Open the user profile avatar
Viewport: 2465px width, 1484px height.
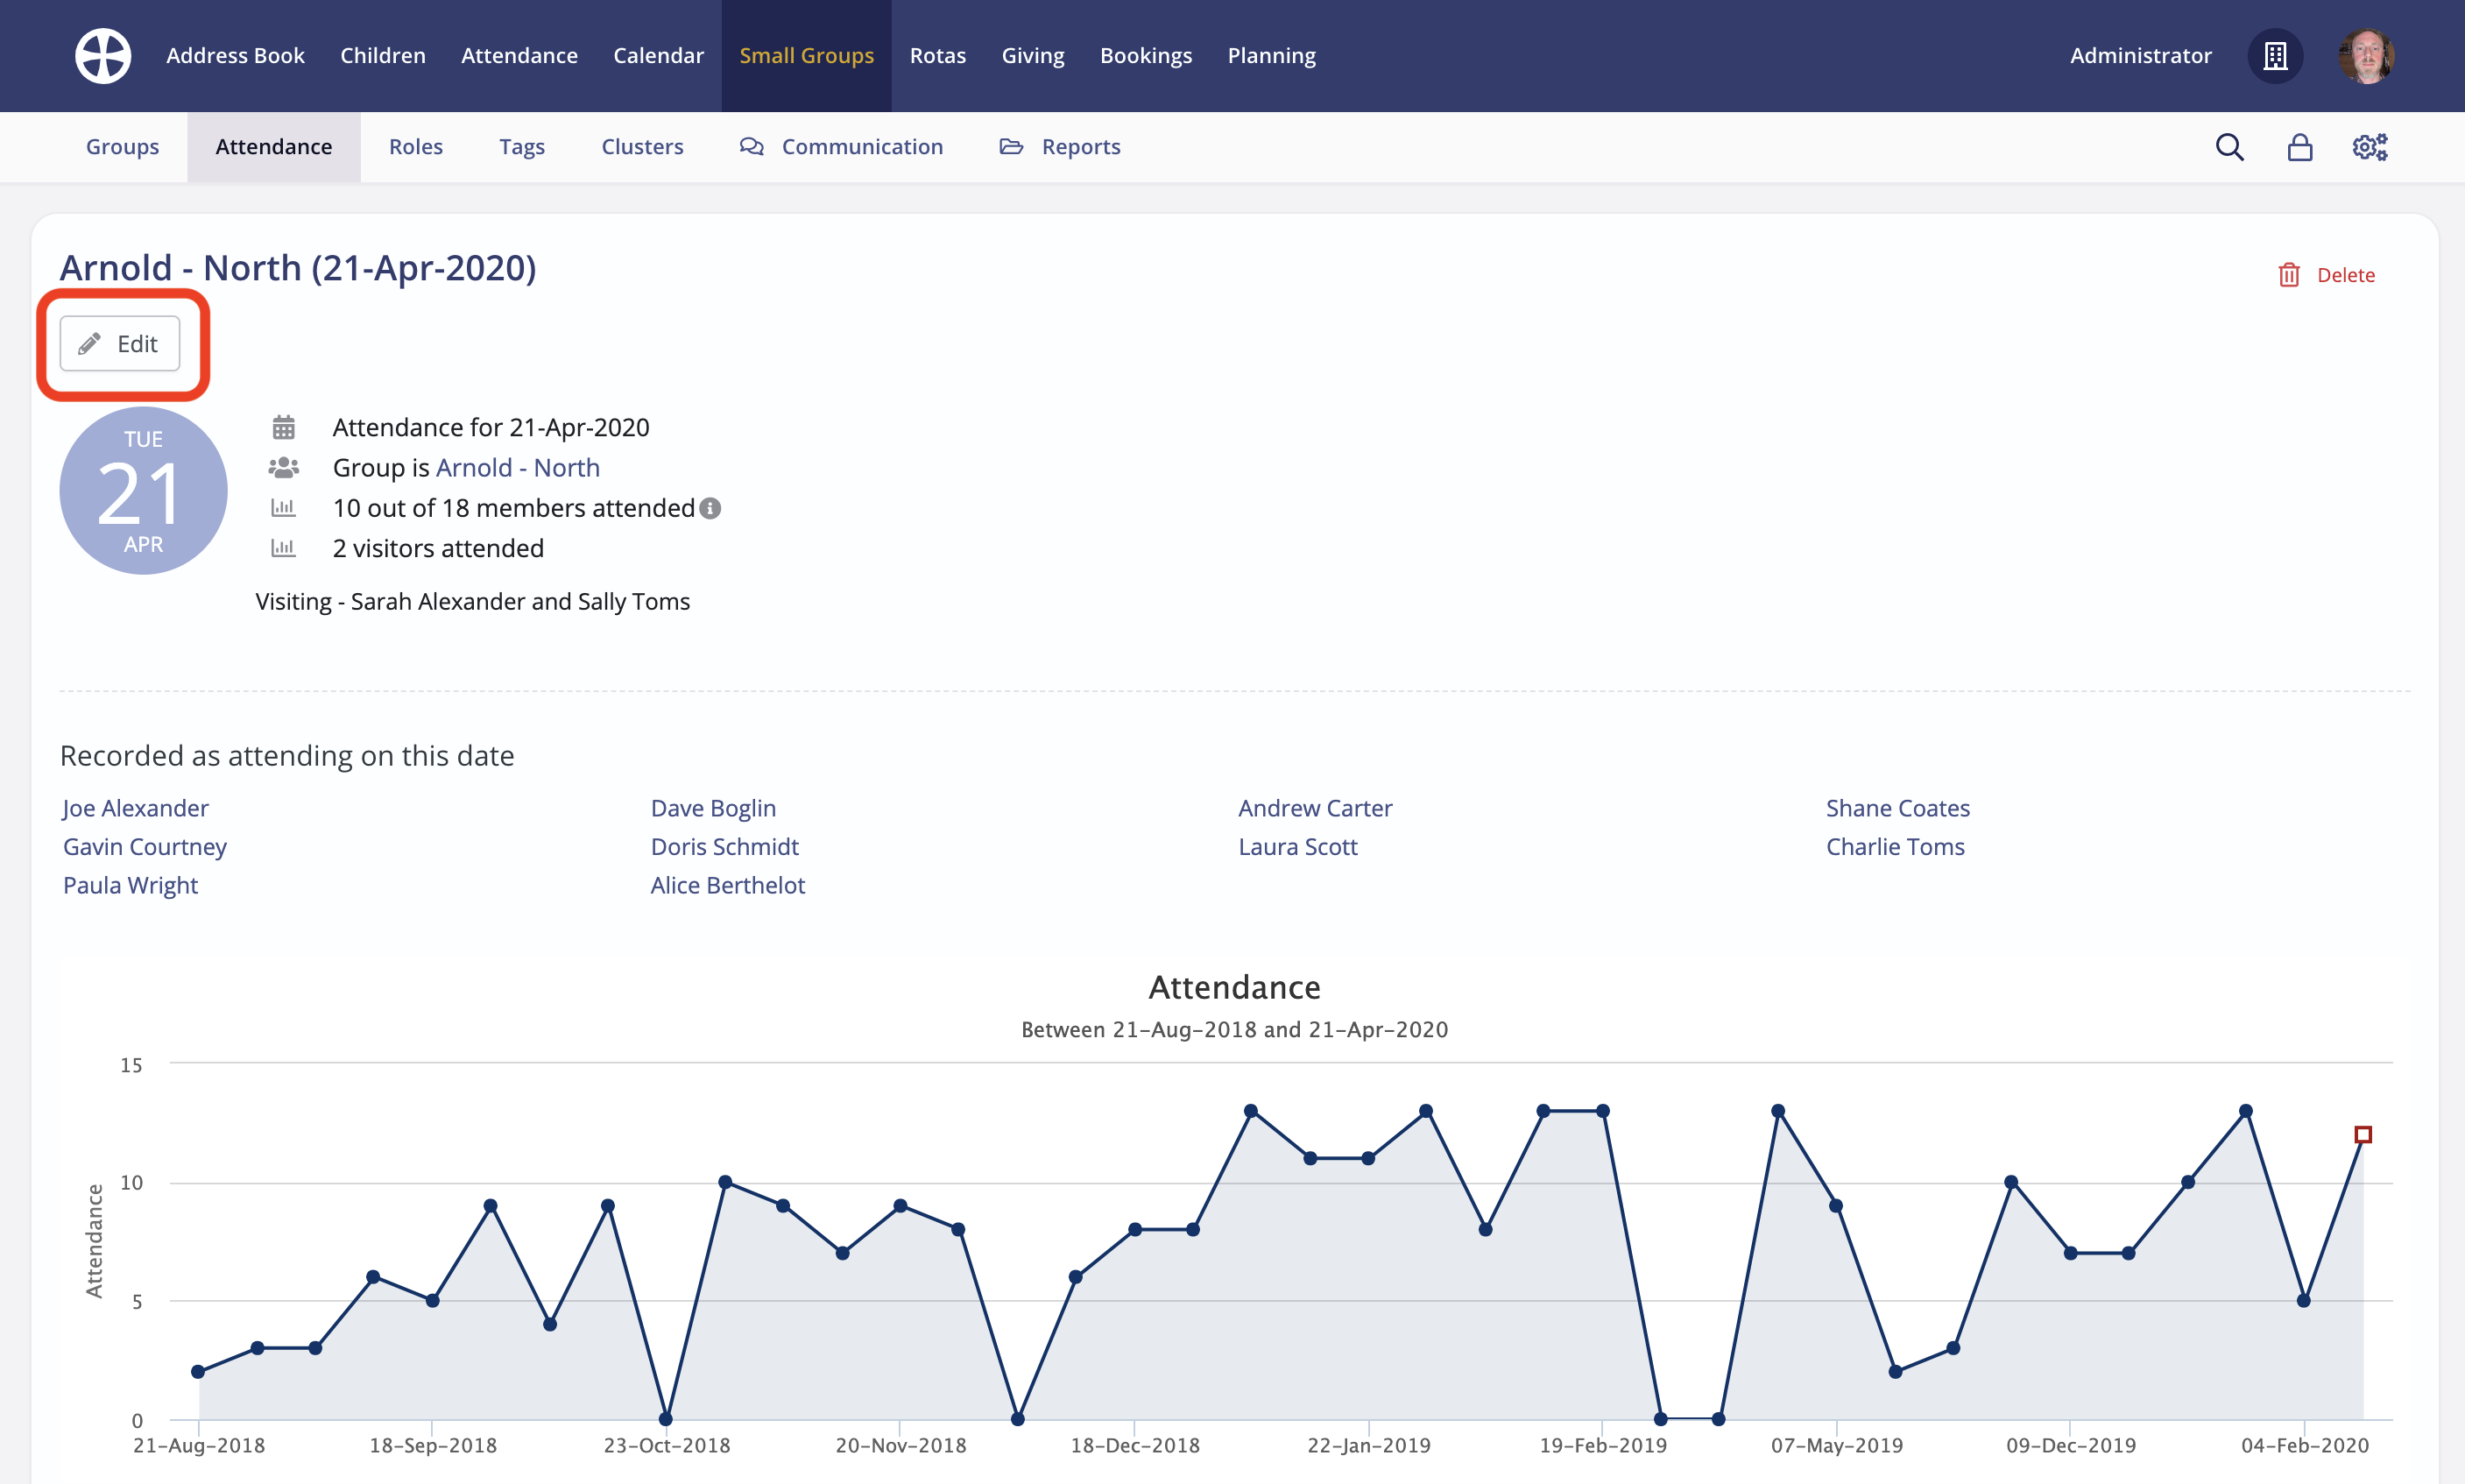2365,56
